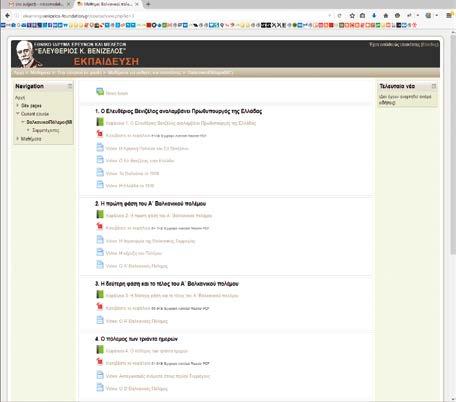Collapse Current course in Navigation tree

(18, 114)
